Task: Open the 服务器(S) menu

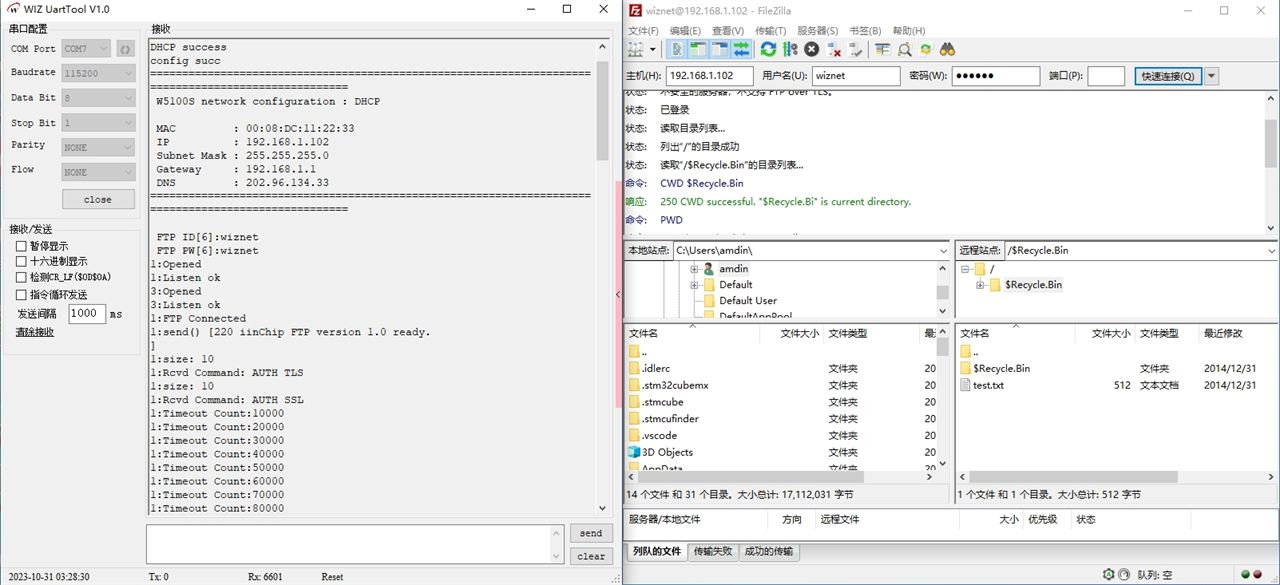Action: 818,31
